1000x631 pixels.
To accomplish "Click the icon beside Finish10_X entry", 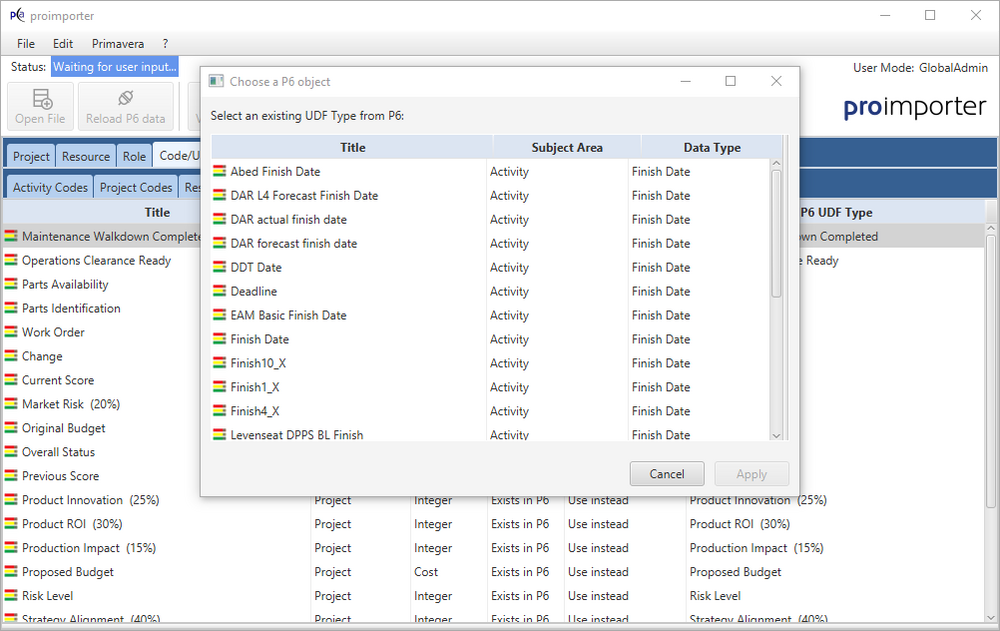I will tap(219, 364).
